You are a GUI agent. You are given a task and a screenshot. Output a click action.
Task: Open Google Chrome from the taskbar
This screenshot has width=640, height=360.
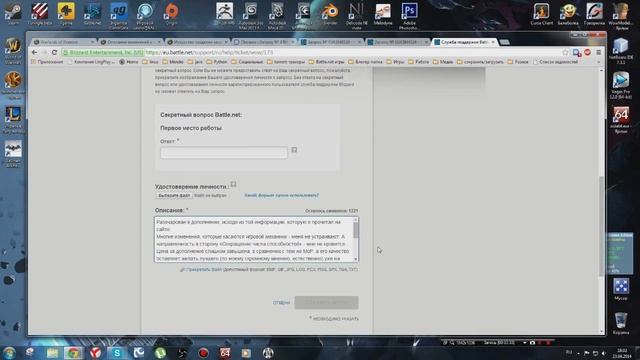point(73,353)
